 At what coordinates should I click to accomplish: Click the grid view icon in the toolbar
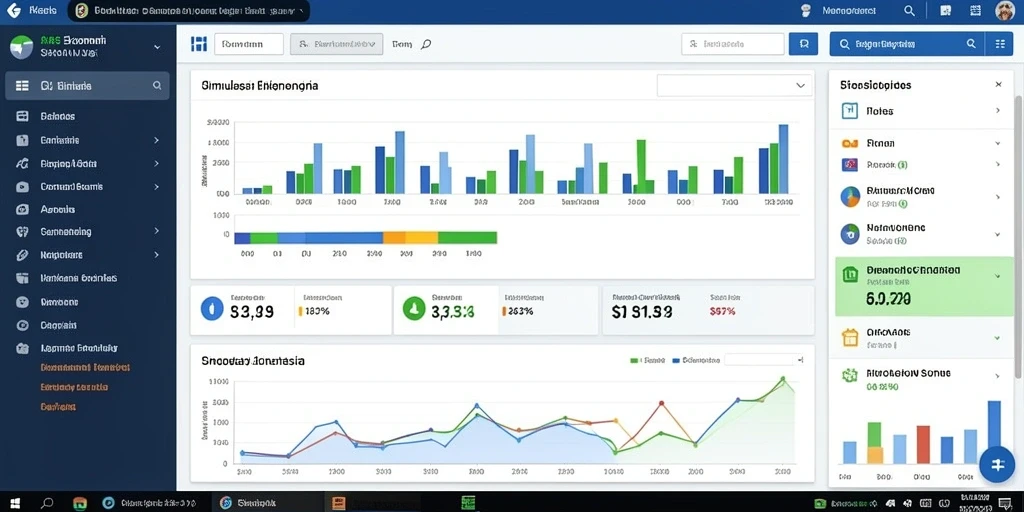pyautogui.click(x=199, y=44)
